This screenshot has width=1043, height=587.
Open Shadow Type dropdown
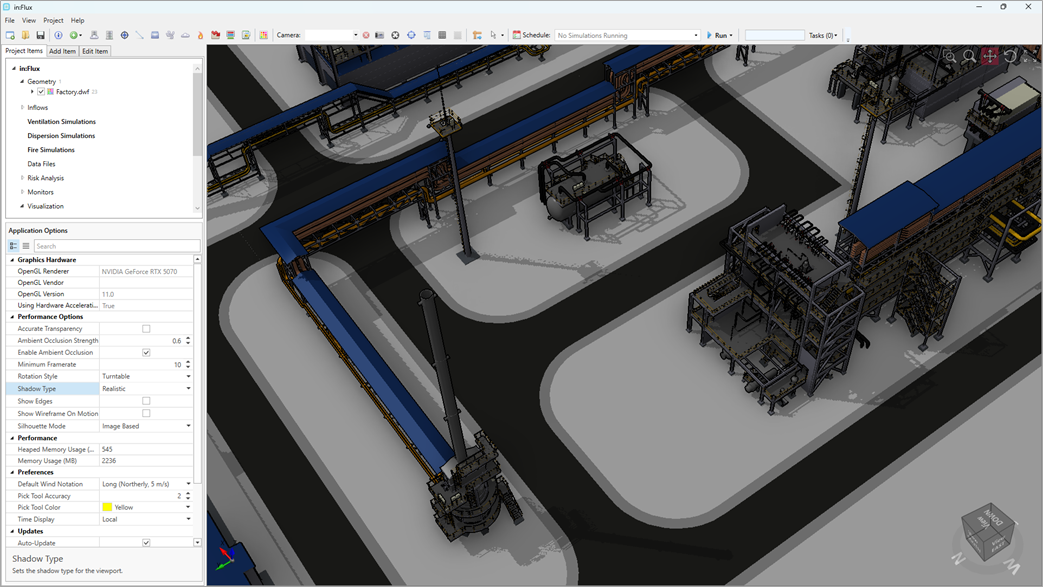coord(188,389)
